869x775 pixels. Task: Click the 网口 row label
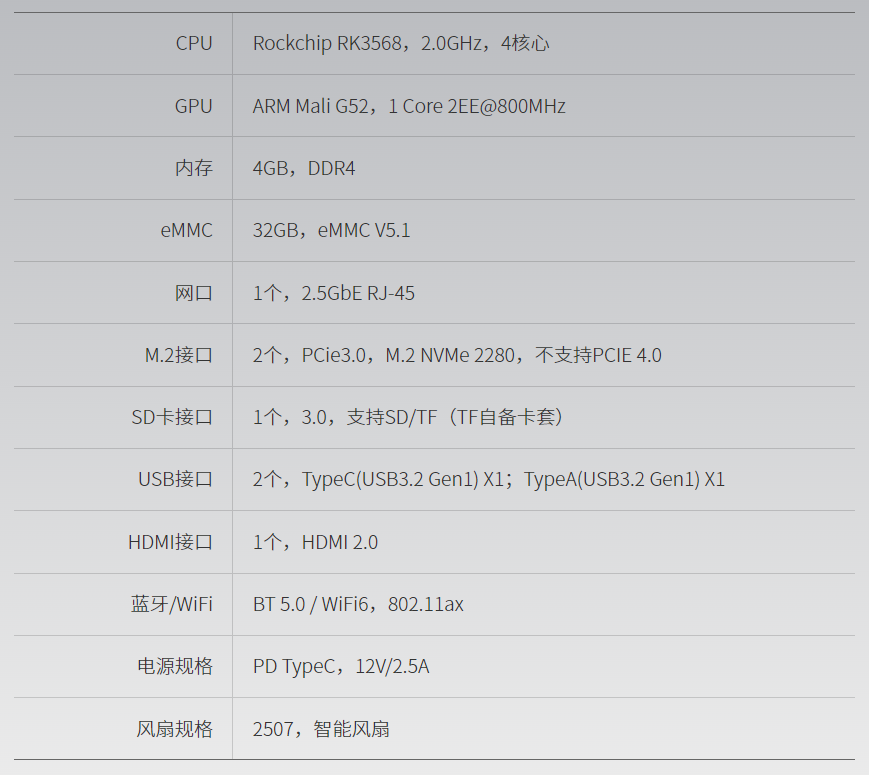pyautogui.click(x=194, y=293)
